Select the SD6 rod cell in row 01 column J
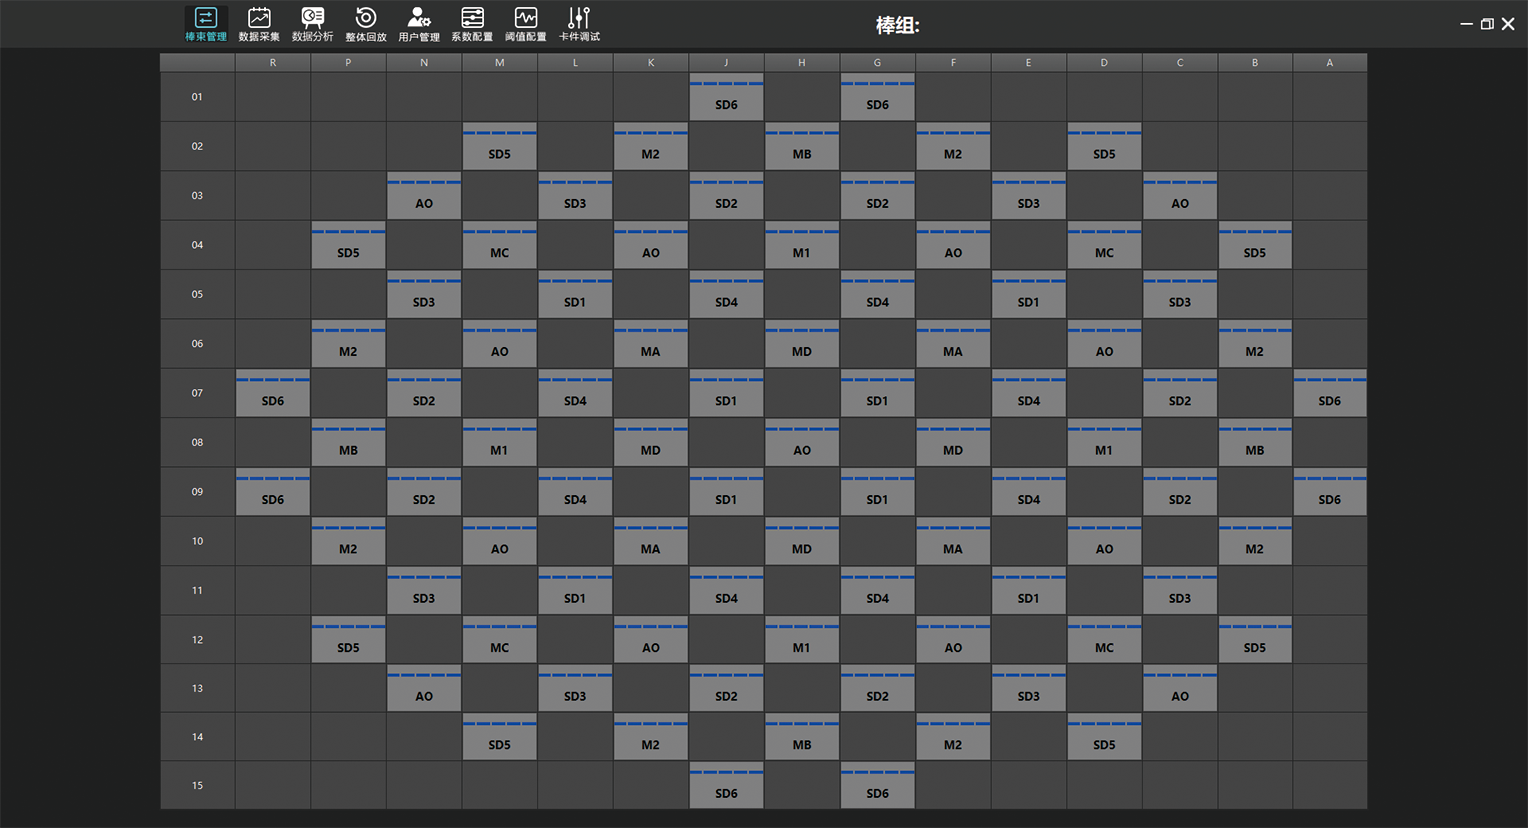 tap(726, 97)
